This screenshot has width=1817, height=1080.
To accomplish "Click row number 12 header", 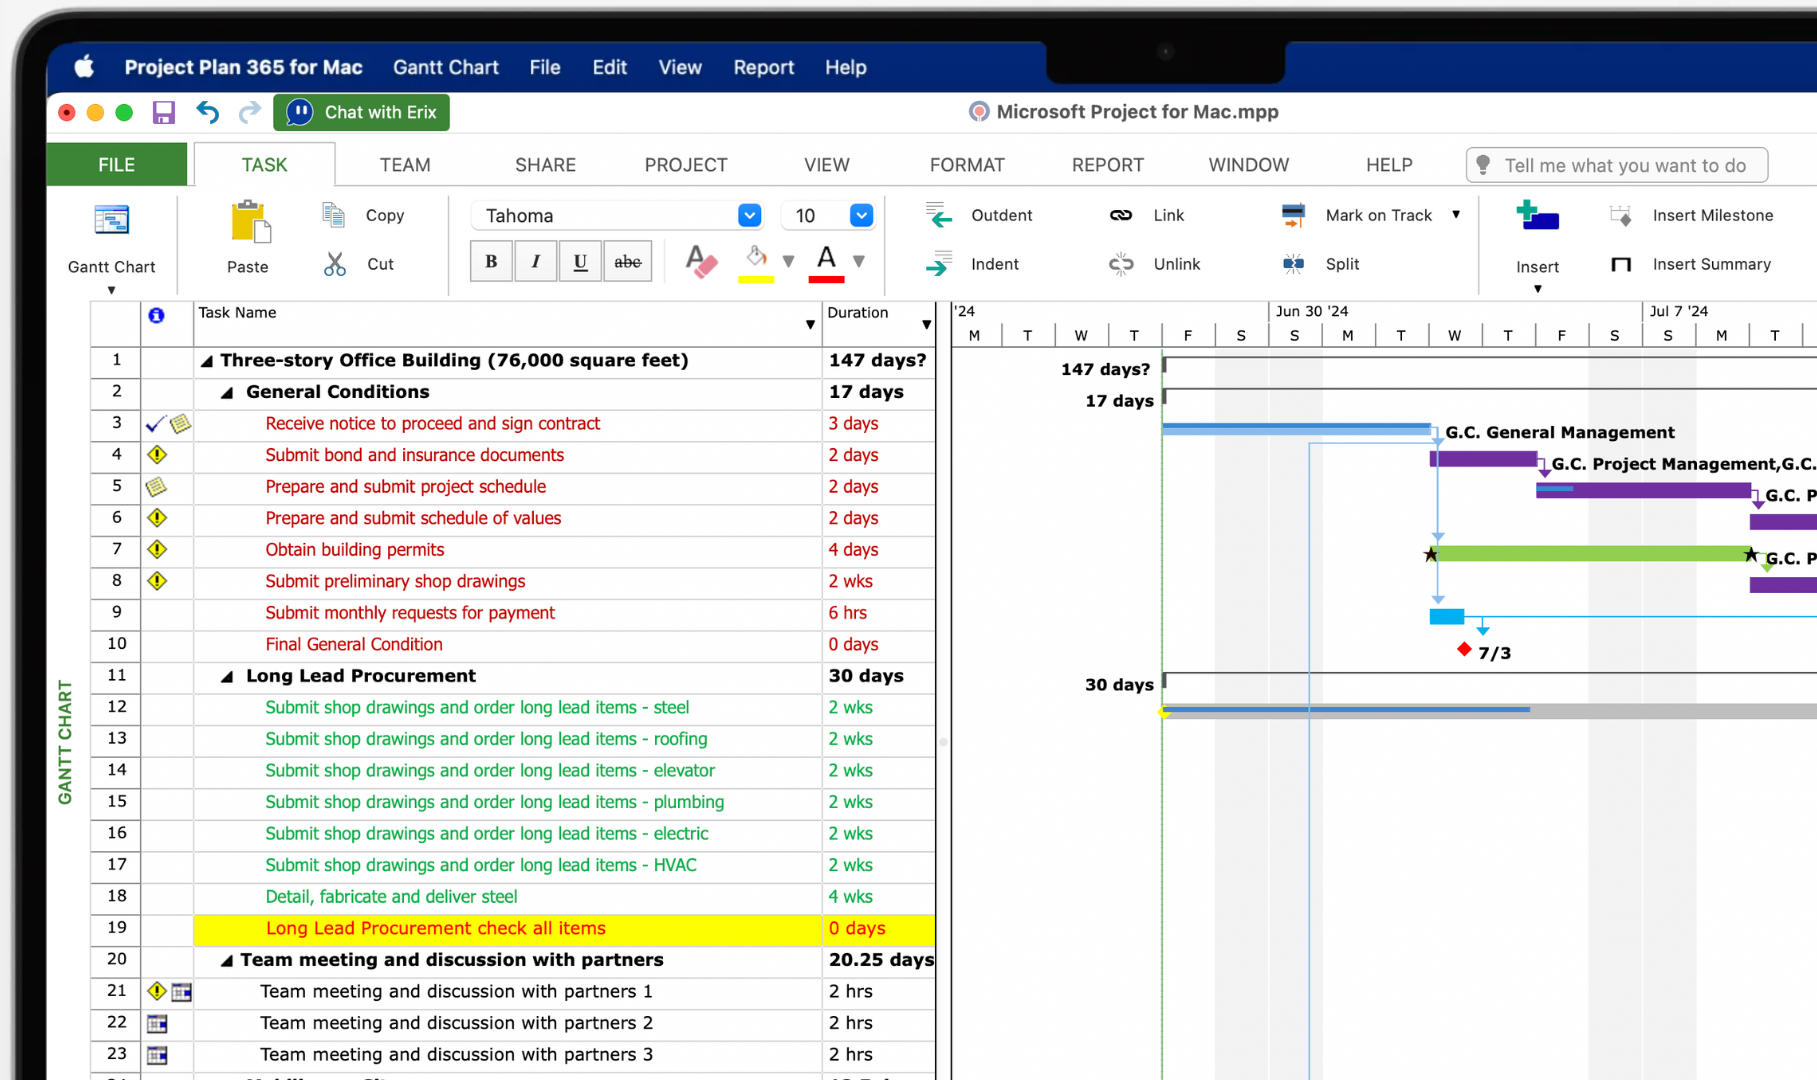I will (117, 707).
